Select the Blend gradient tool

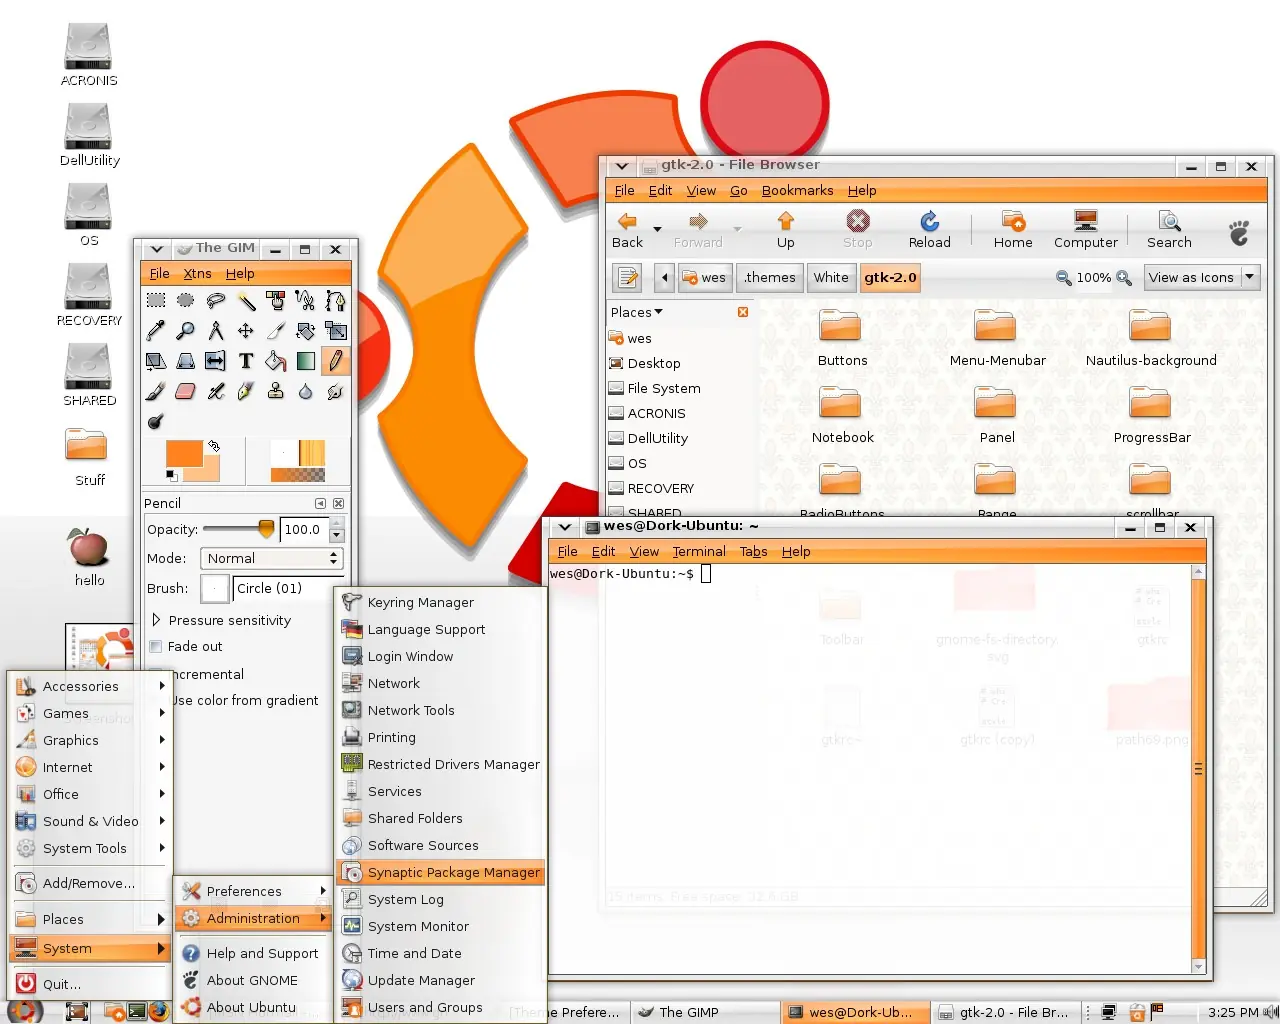(x=306, y=360)
